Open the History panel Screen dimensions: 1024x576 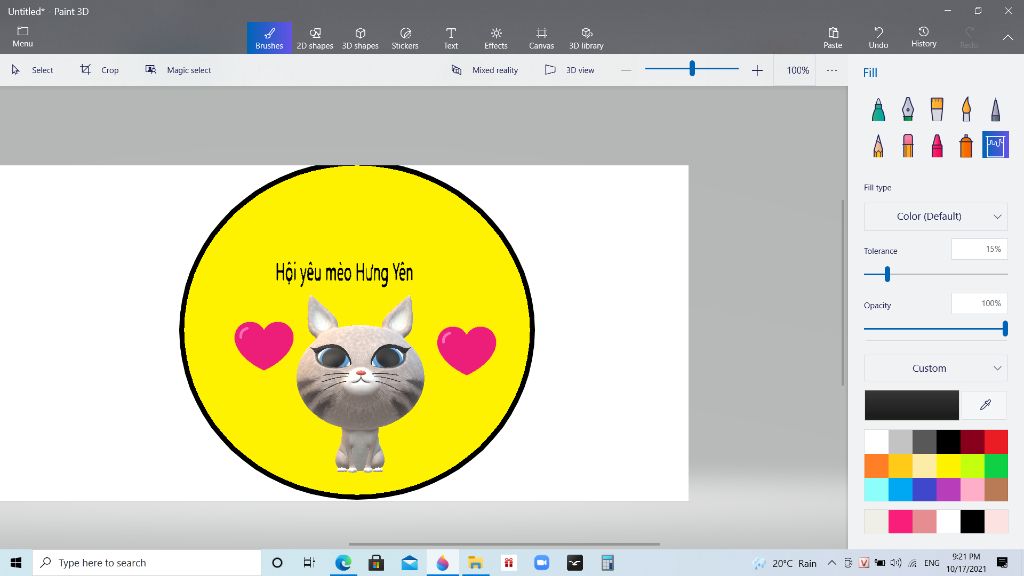[x=923, y=37]
